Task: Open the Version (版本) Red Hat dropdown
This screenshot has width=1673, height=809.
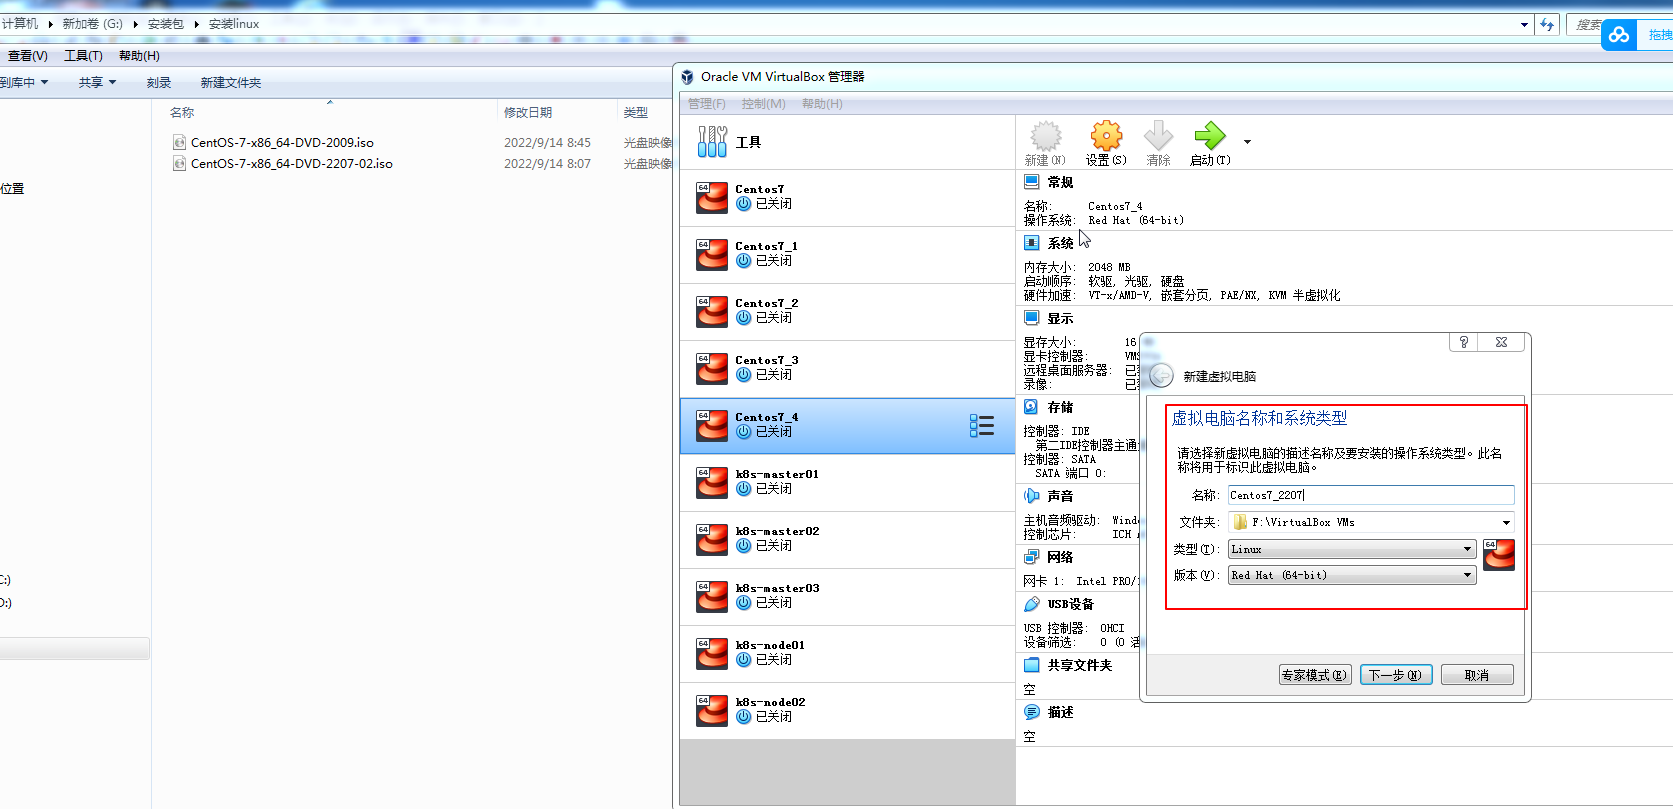Action: click(1352, 575)
